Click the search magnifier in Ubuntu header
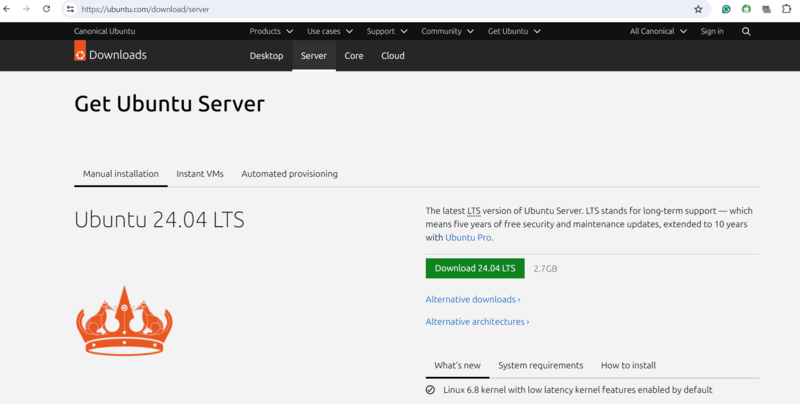800x404 pixels. click(x=746, y=32)
